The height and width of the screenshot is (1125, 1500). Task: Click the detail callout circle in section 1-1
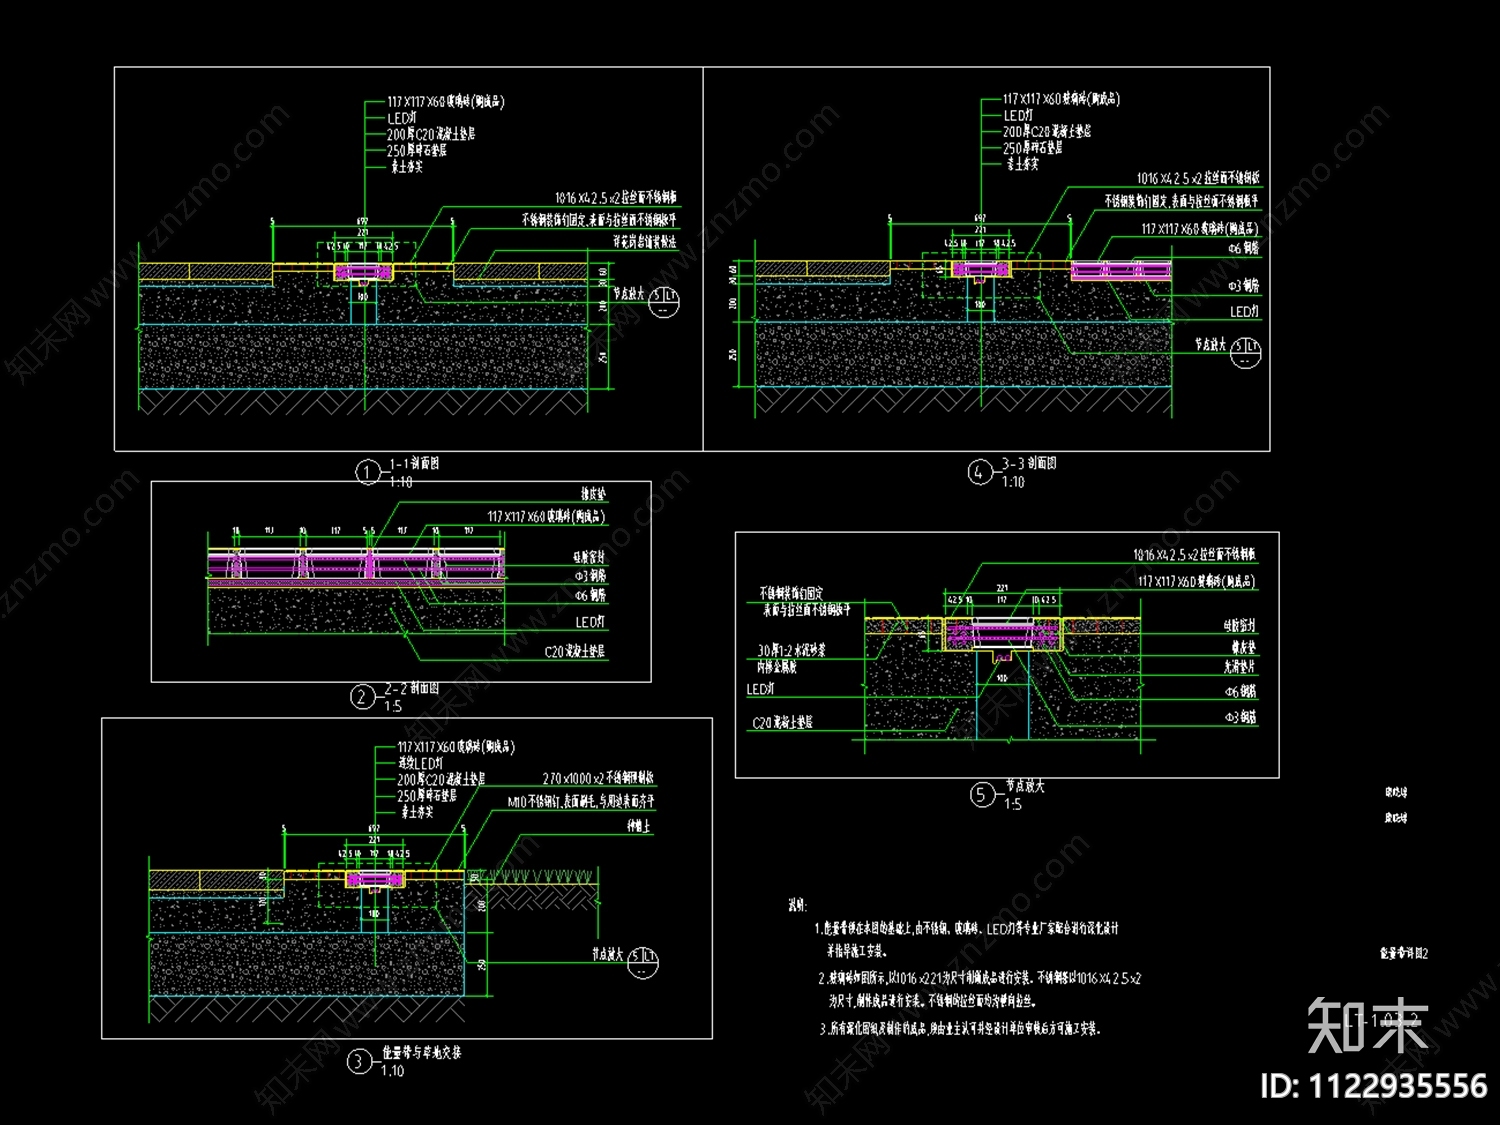pos(665,302)
